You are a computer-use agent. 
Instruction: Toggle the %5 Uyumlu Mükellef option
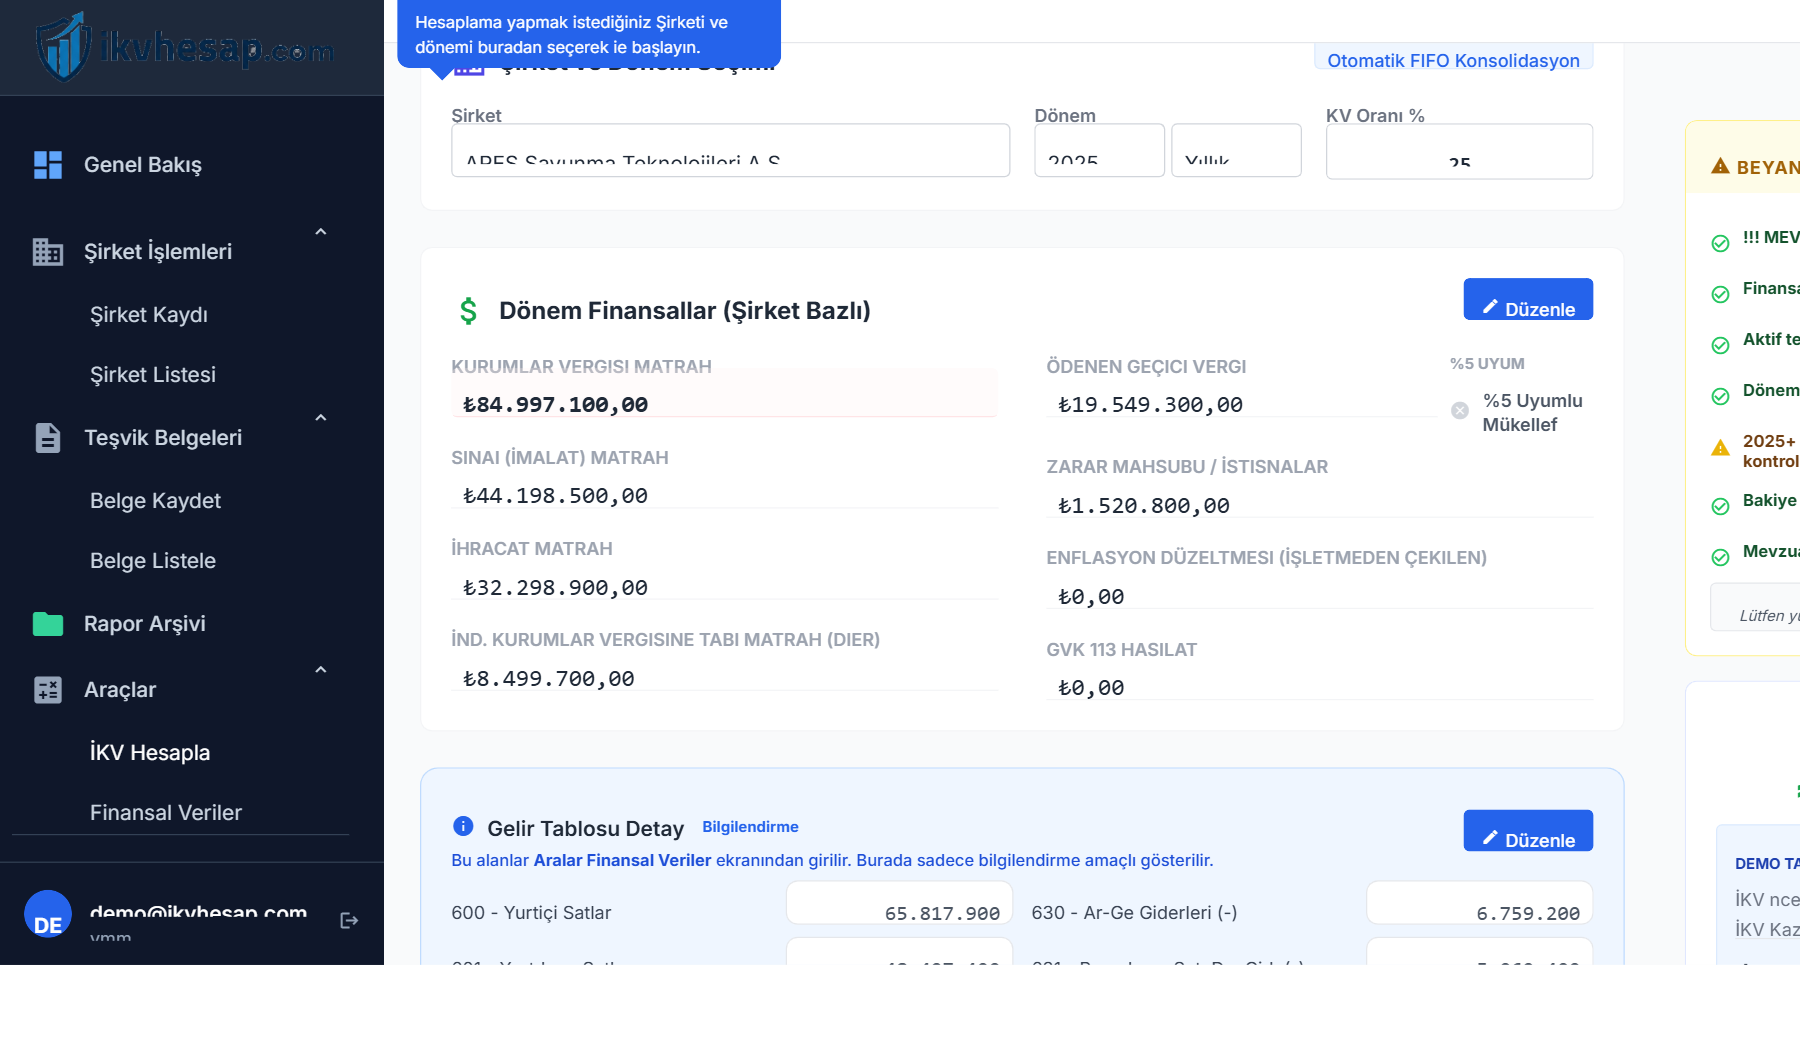[1460, 410]
